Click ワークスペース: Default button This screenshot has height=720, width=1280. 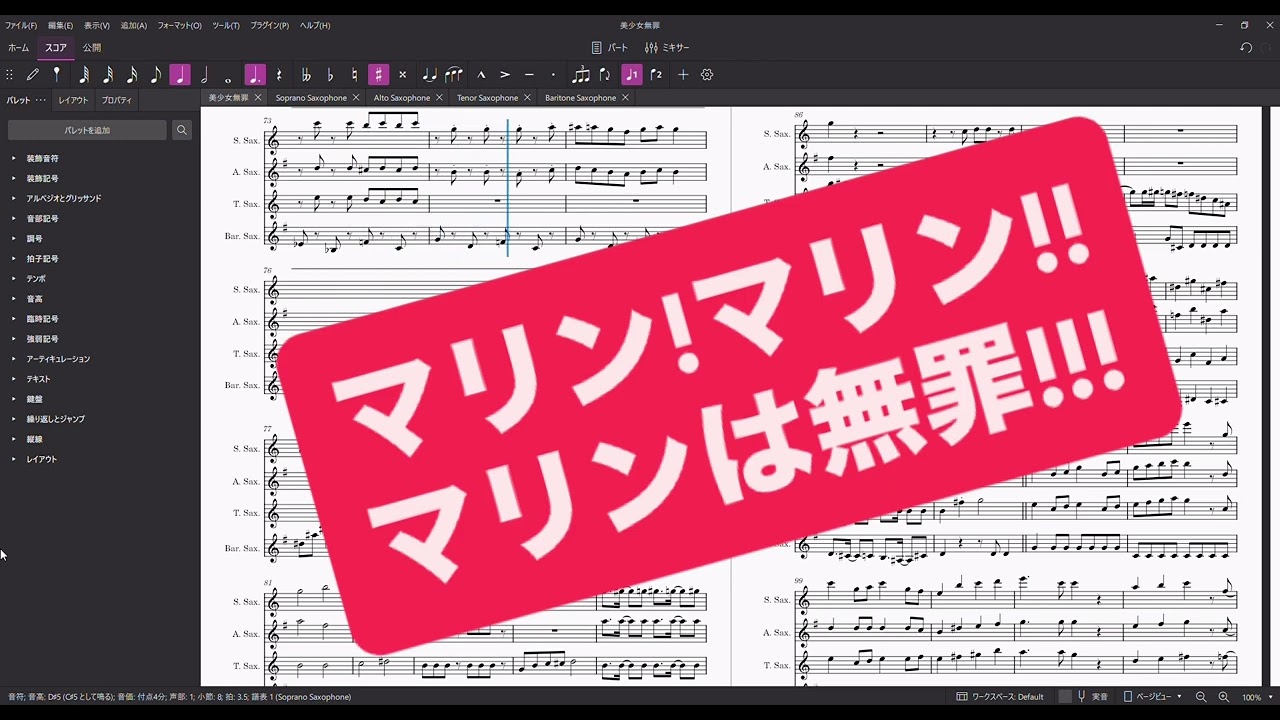[x=1000, y=697]
